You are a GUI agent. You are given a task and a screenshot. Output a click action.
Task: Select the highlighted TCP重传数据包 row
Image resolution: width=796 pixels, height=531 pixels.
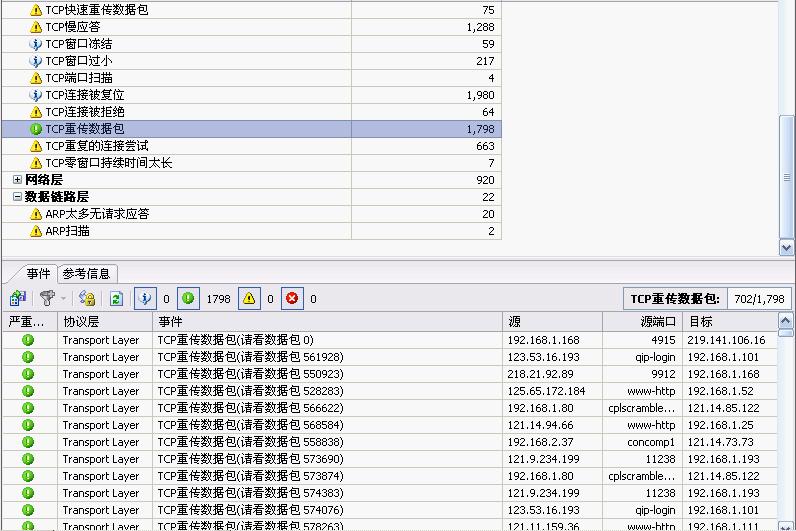(252, 129)
